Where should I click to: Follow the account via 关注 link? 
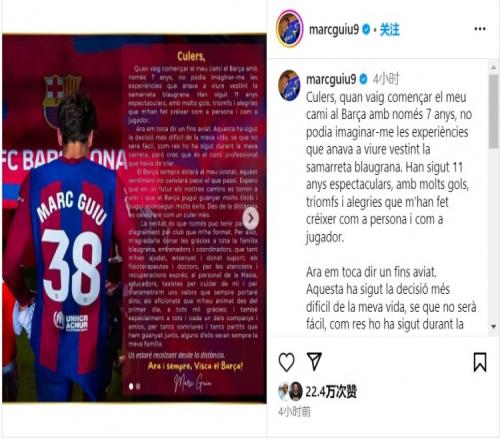coord(390,30)
